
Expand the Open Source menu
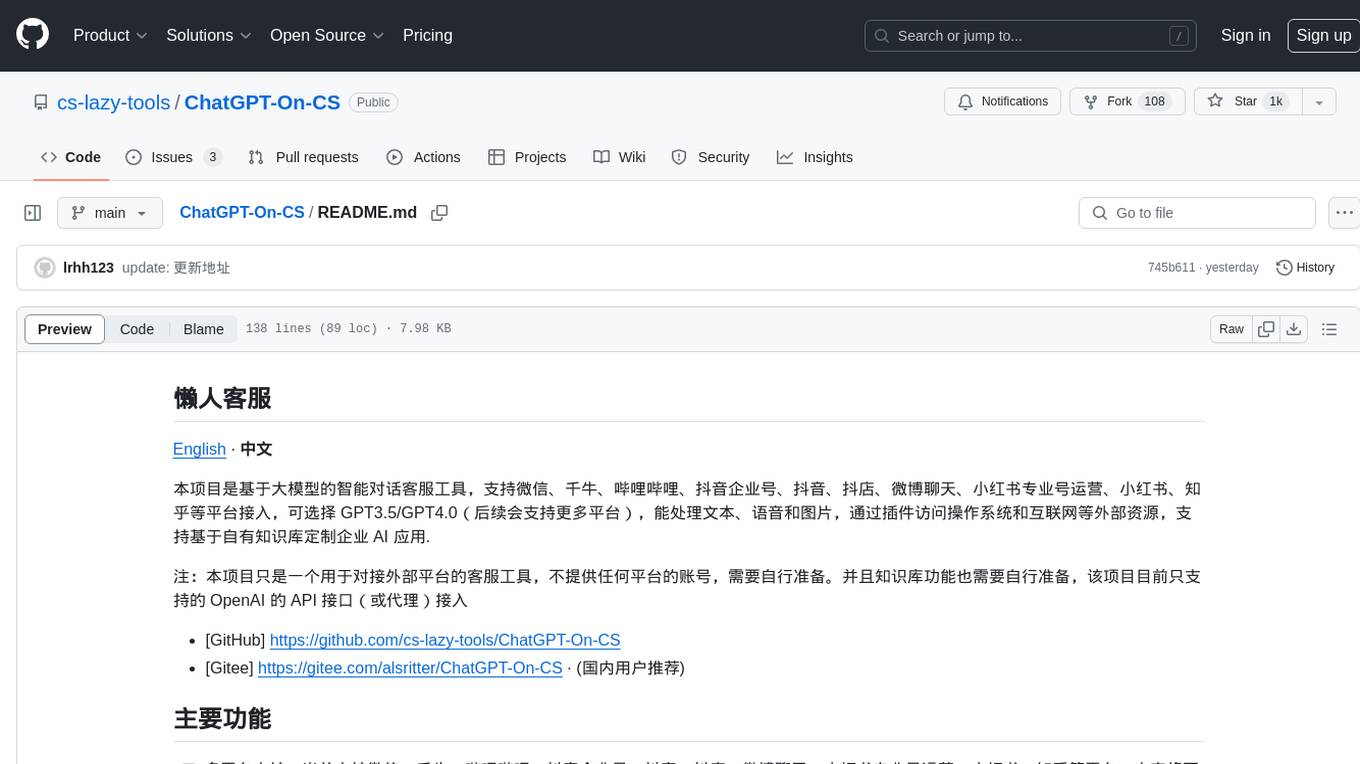coord(327,35)
